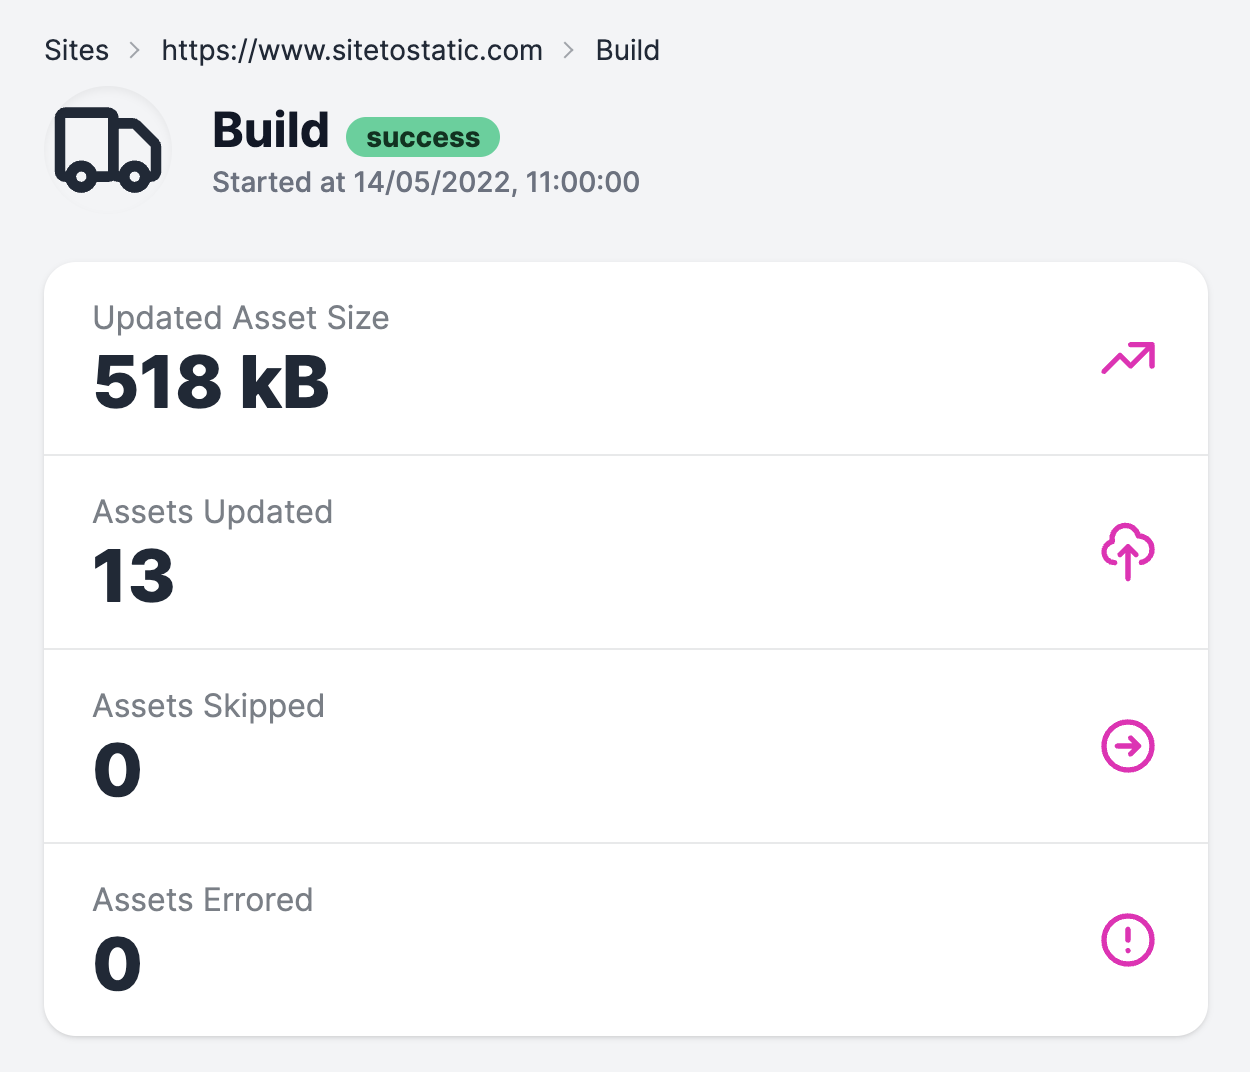Click the chevron after Sites breadcrumb
The image size is (1250, 1072).
tap(135, 50)
